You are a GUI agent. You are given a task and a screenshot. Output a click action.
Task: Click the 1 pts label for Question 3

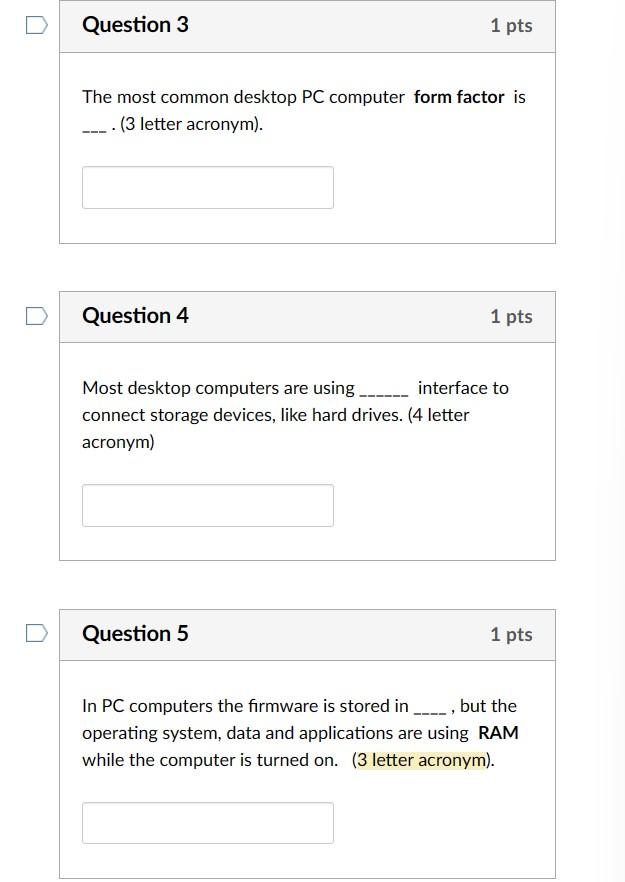point(511,27)
